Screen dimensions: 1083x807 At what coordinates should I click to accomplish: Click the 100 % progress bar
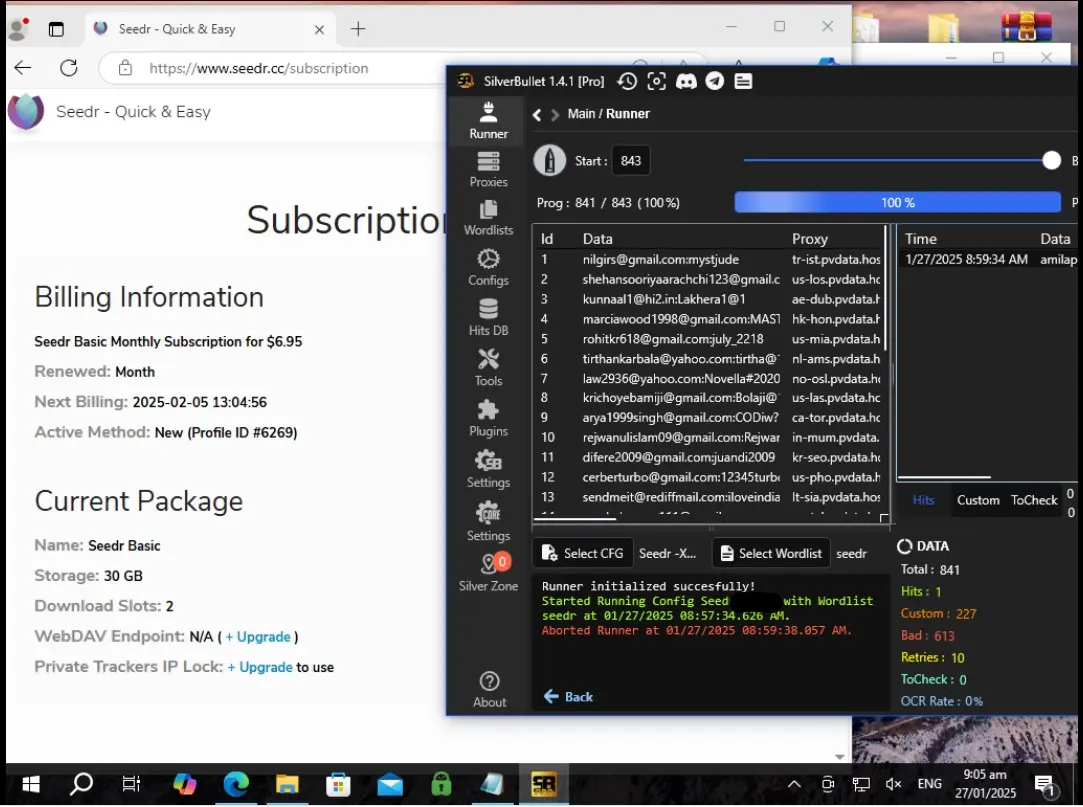pos(897,203)
